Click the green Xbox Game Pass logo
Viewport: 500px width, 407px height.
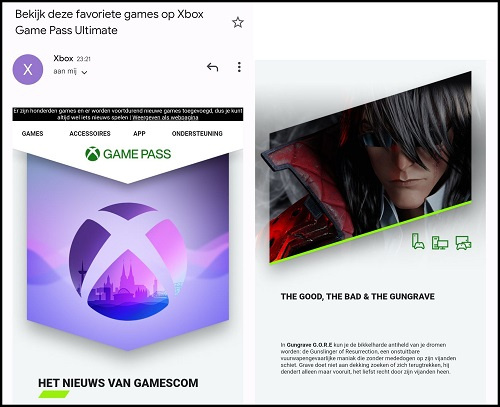pos(128,154)
